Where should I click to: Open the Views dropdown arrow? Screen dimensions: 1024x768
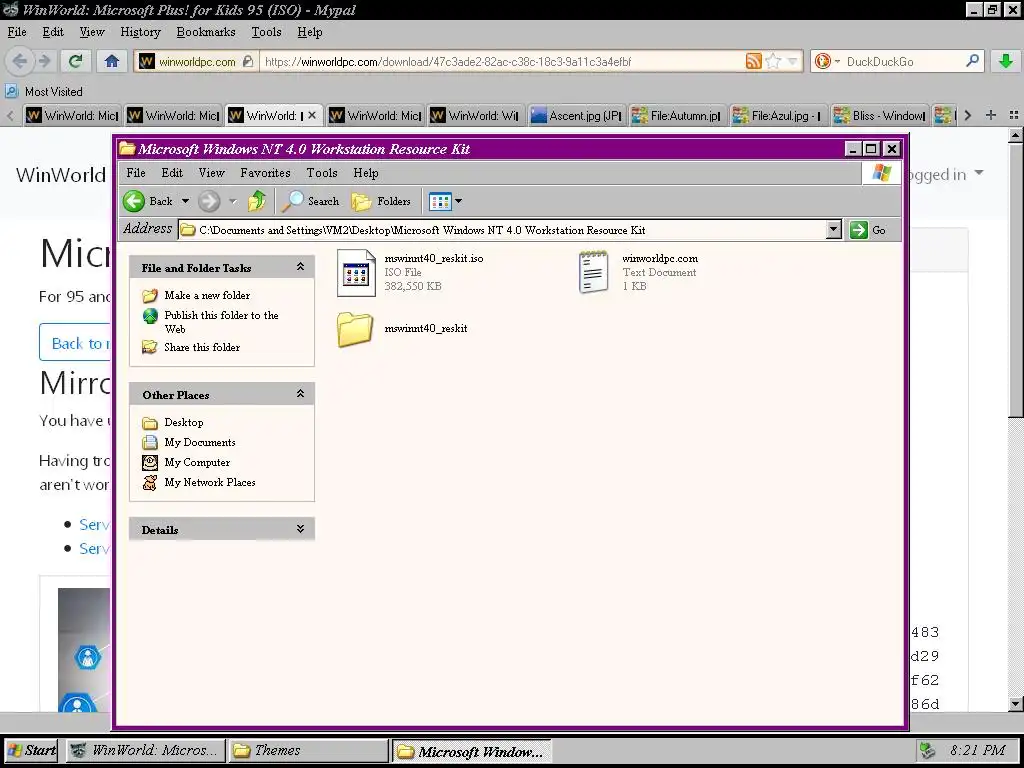click(x=458, y=201)
